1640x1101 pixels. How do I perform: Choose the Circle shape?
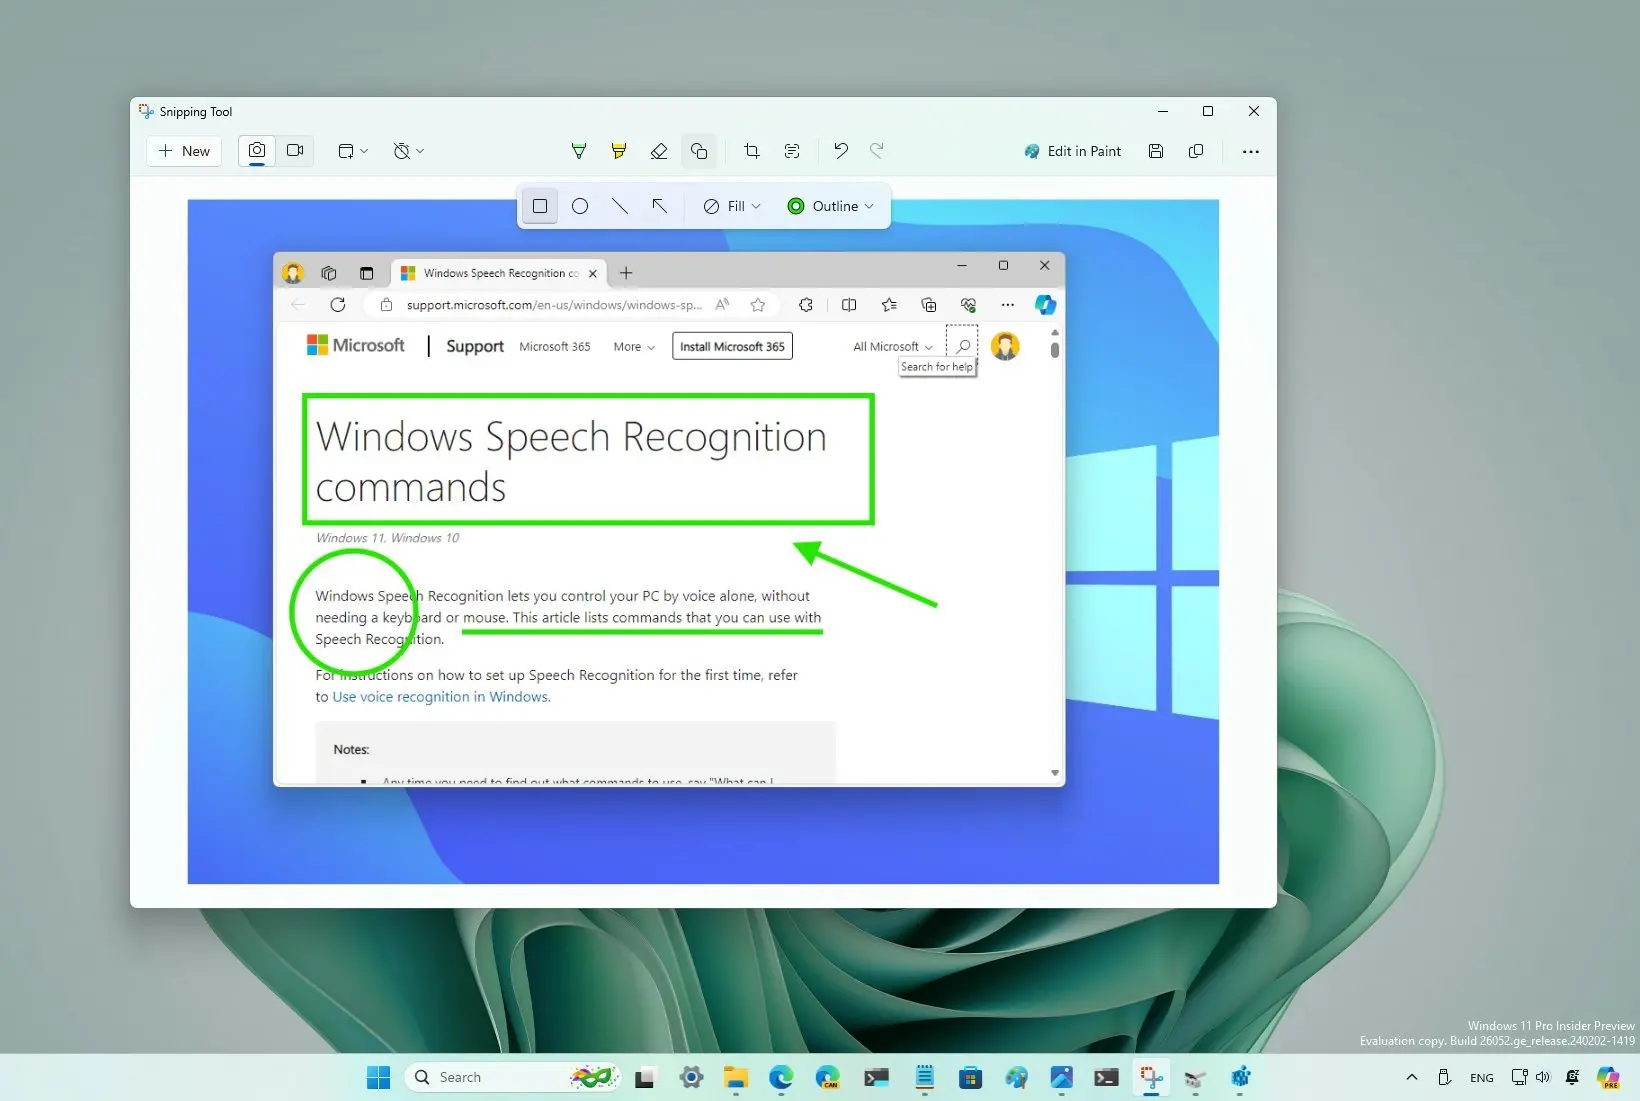580,206
